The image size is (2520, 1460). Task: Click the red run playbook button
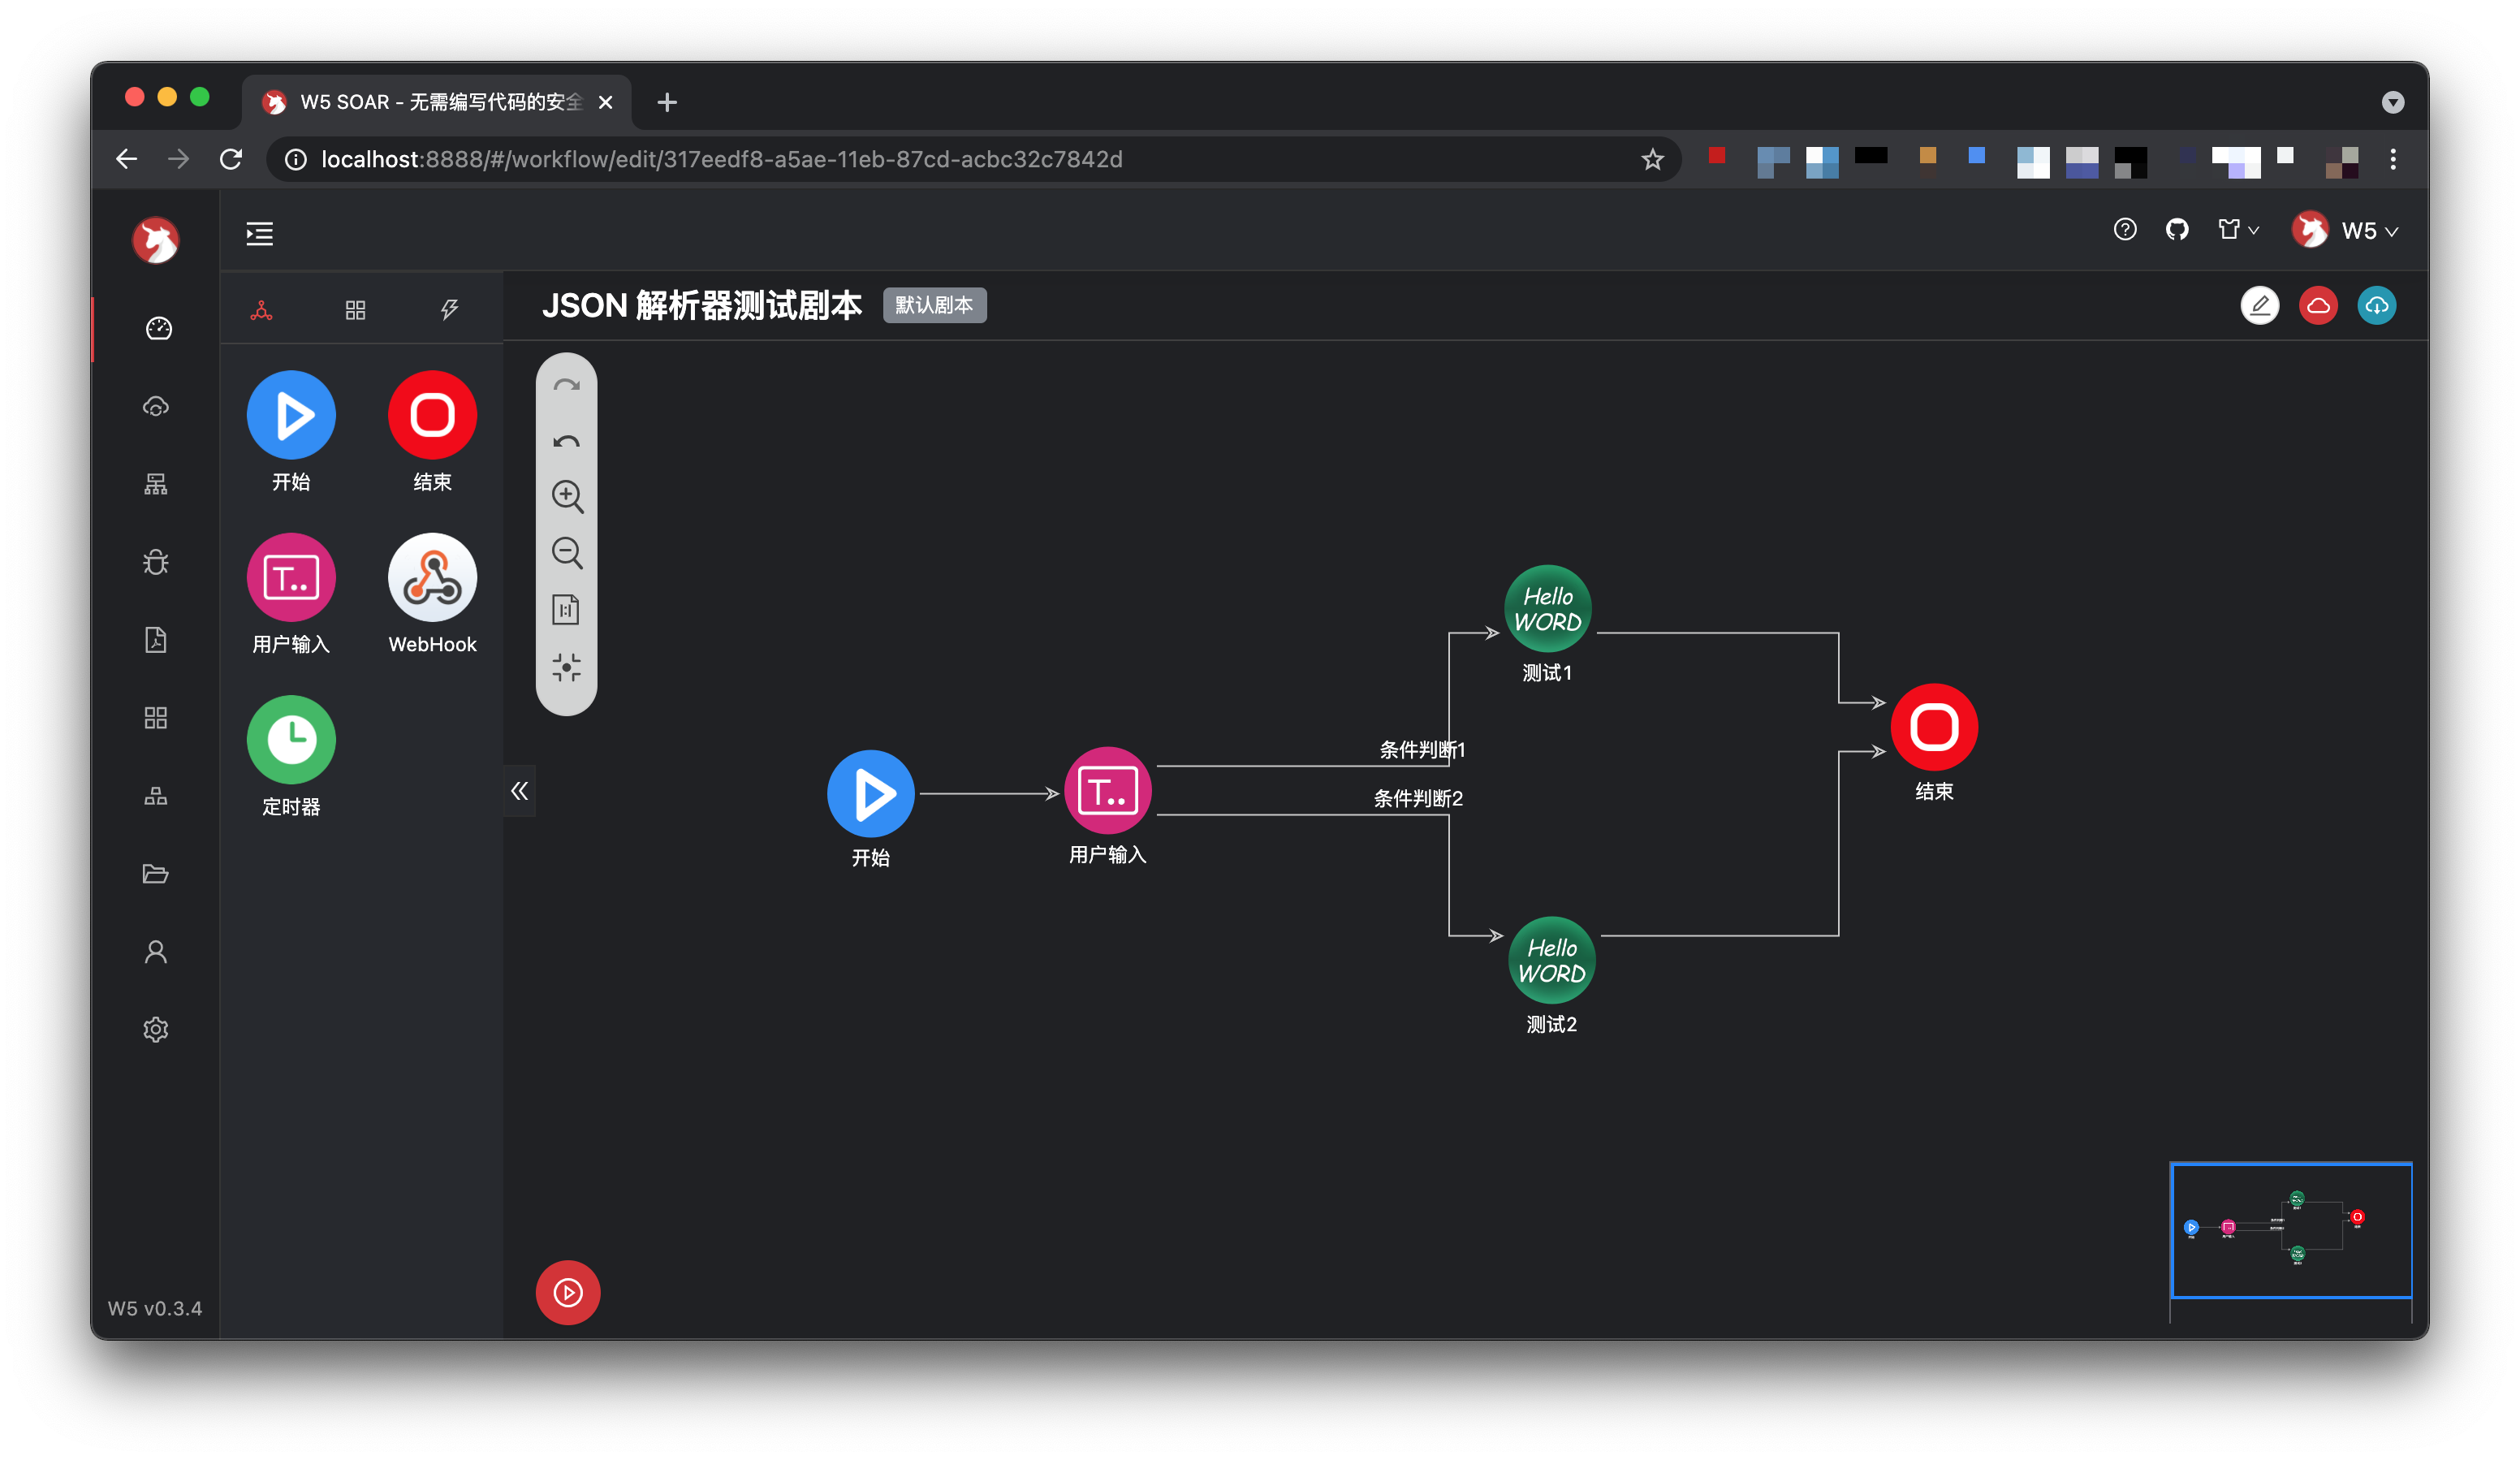568,1292
